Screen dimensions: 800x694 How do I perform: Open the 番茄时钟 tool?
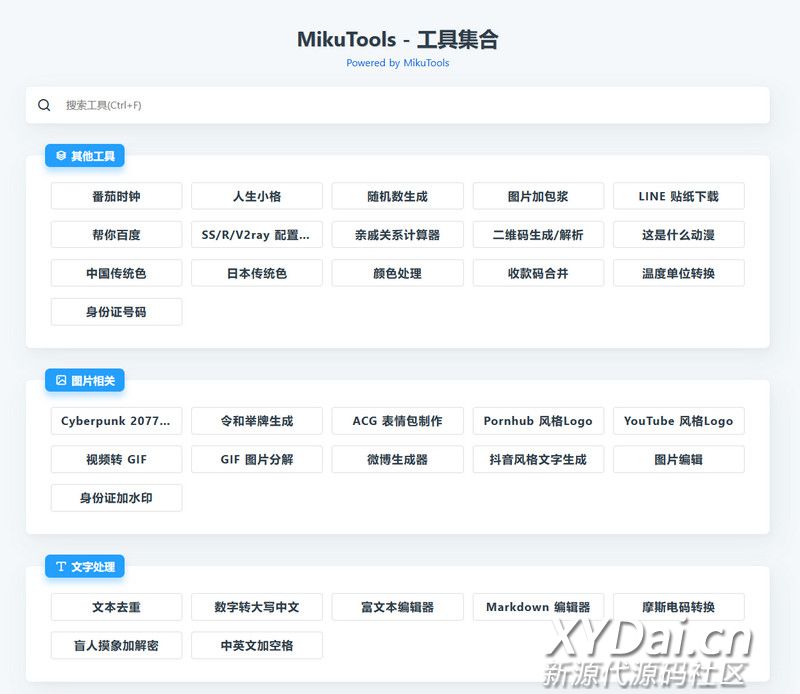116,196
